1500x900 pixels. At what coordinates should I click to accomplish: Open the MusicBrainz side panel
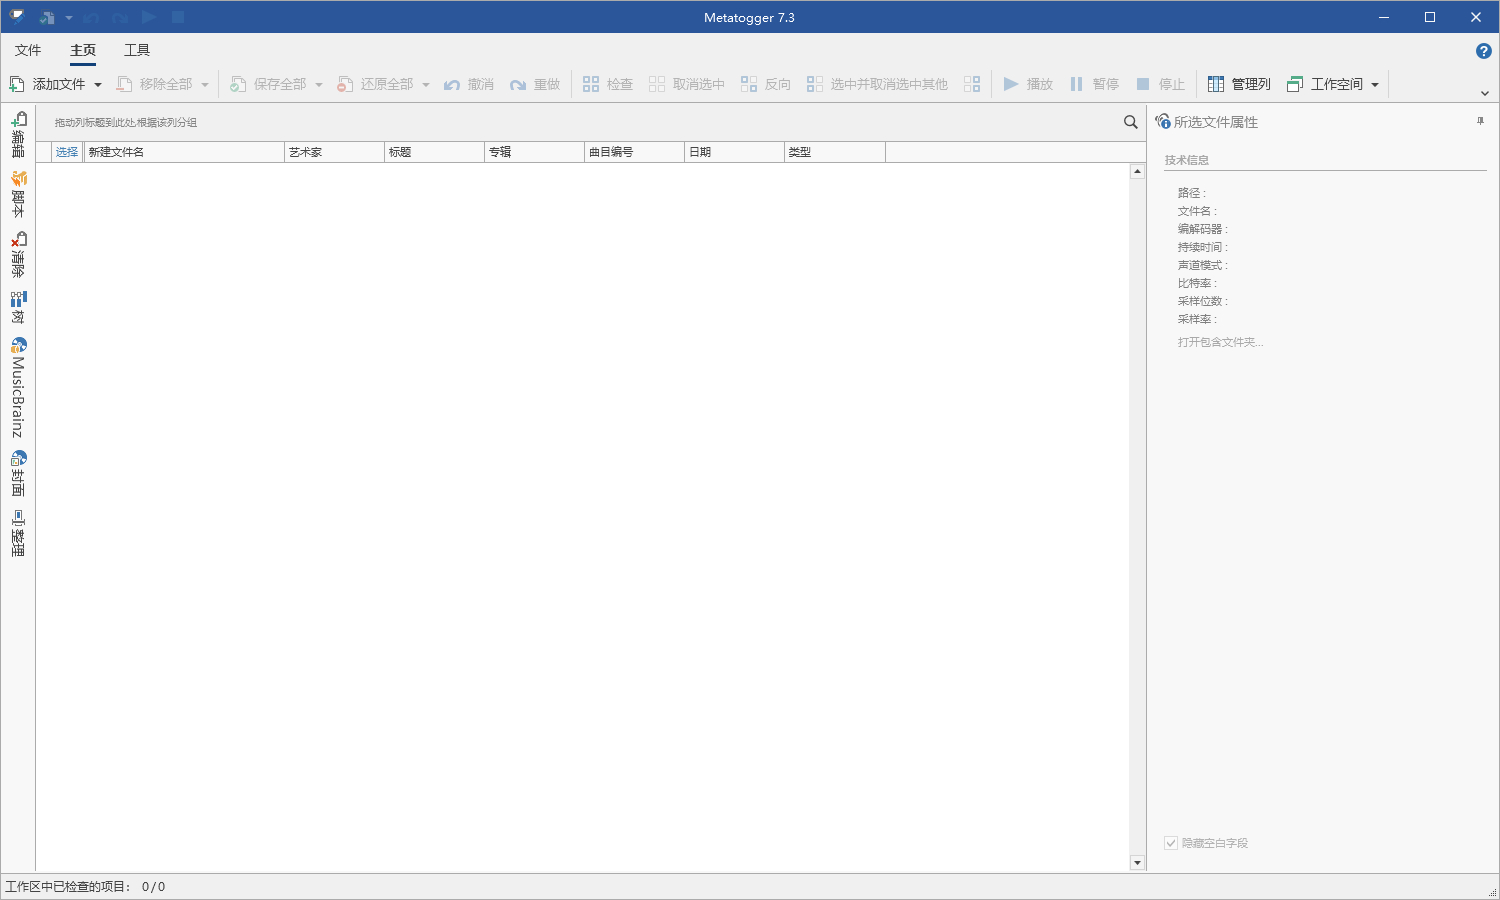[x=18, y=388]
